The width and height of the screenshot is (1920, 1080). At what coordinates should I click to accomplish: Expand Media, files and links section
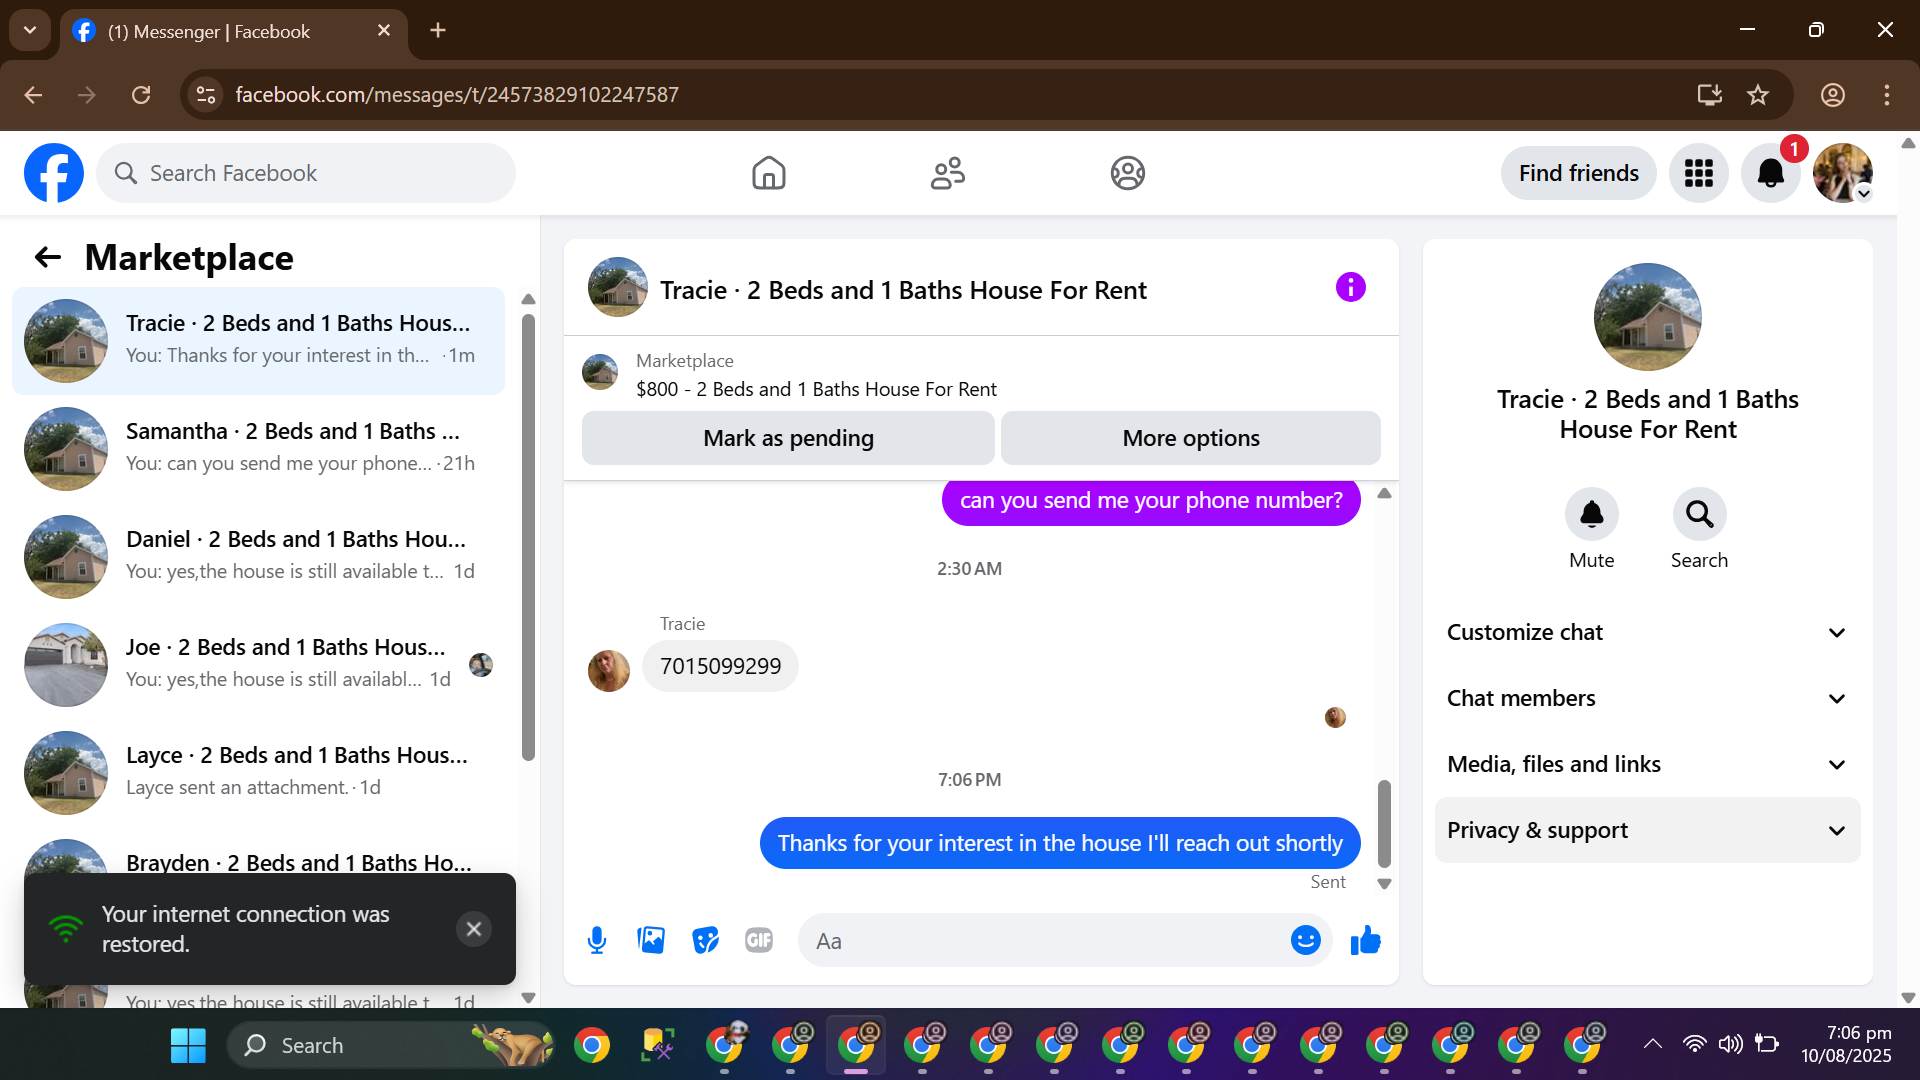(1647, 765)
